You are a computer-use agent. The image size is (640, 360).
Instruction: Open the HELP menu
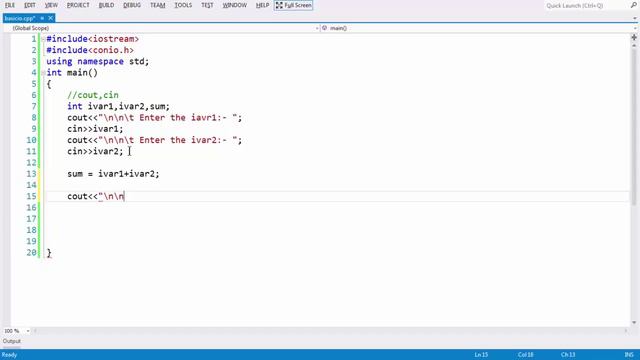[x=262, y=5]
